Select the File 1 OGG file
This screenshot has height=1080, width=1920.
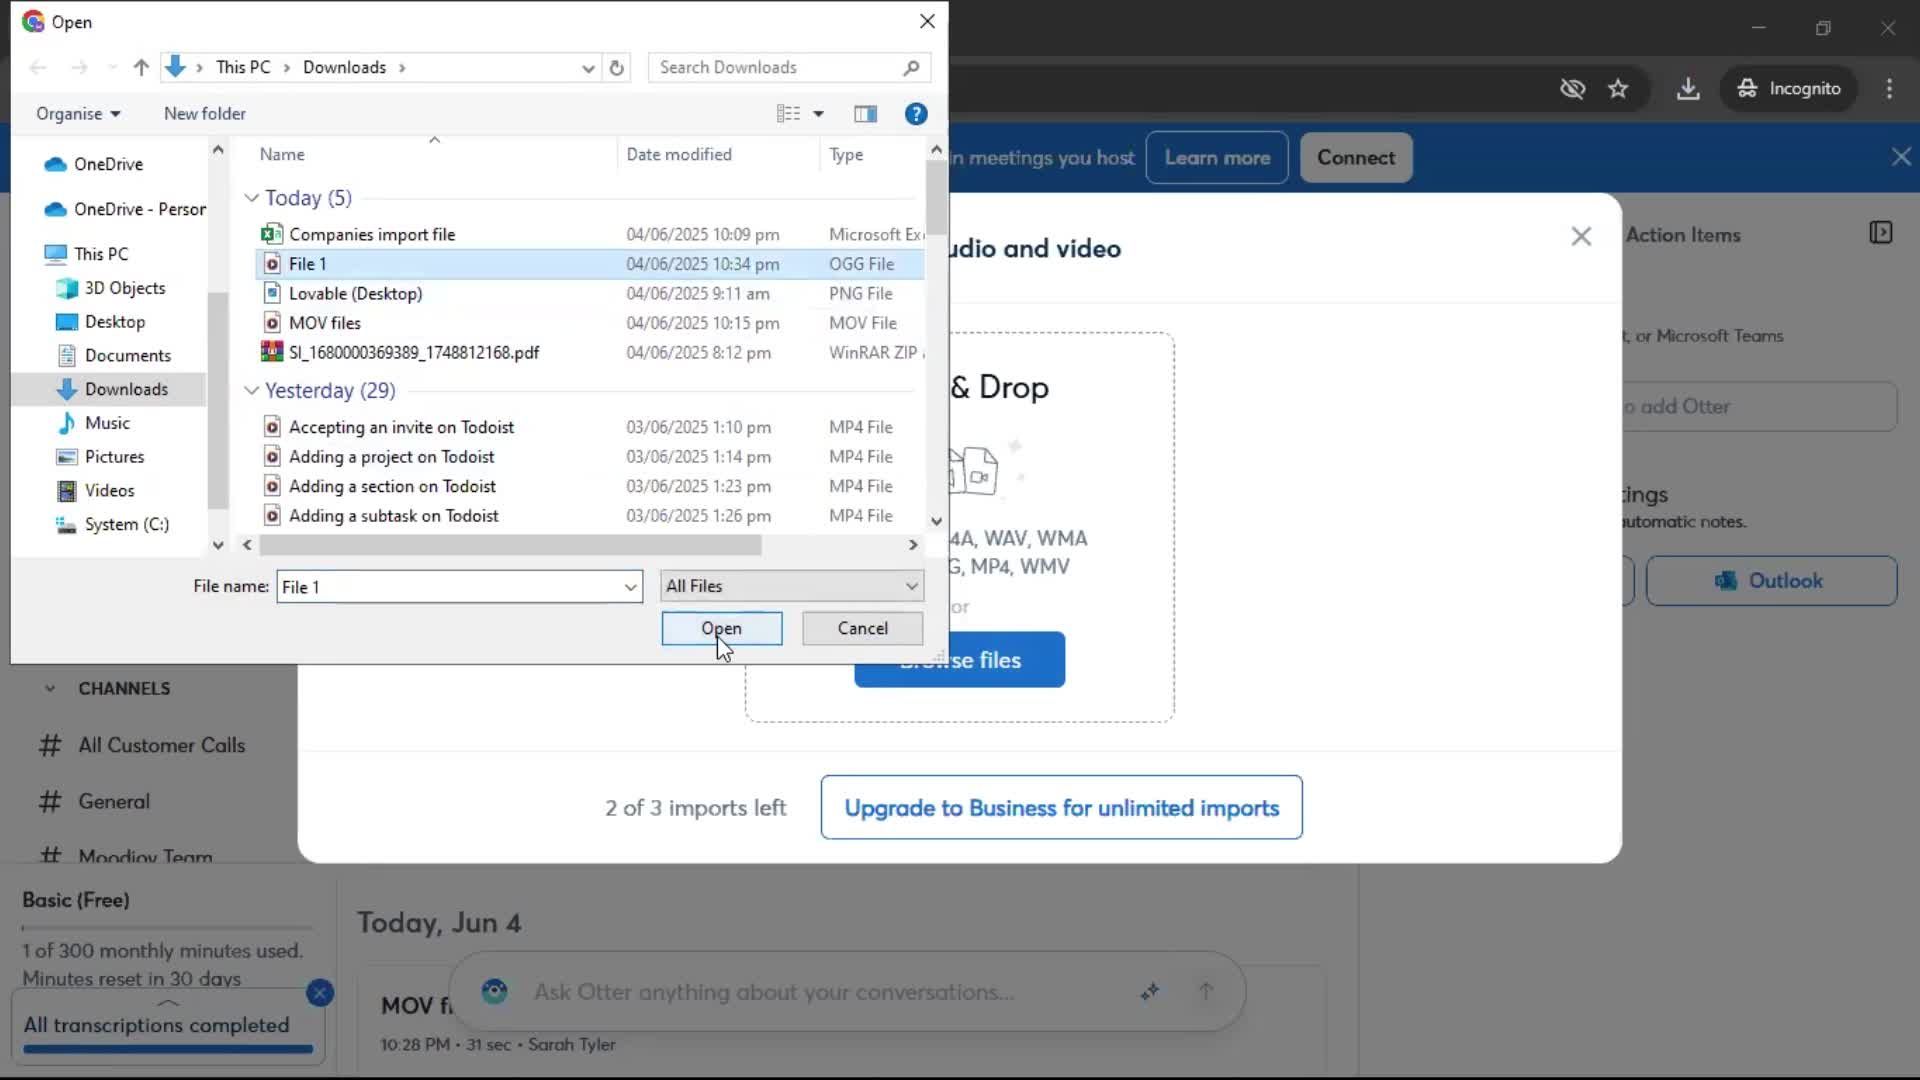coord(590,264)
